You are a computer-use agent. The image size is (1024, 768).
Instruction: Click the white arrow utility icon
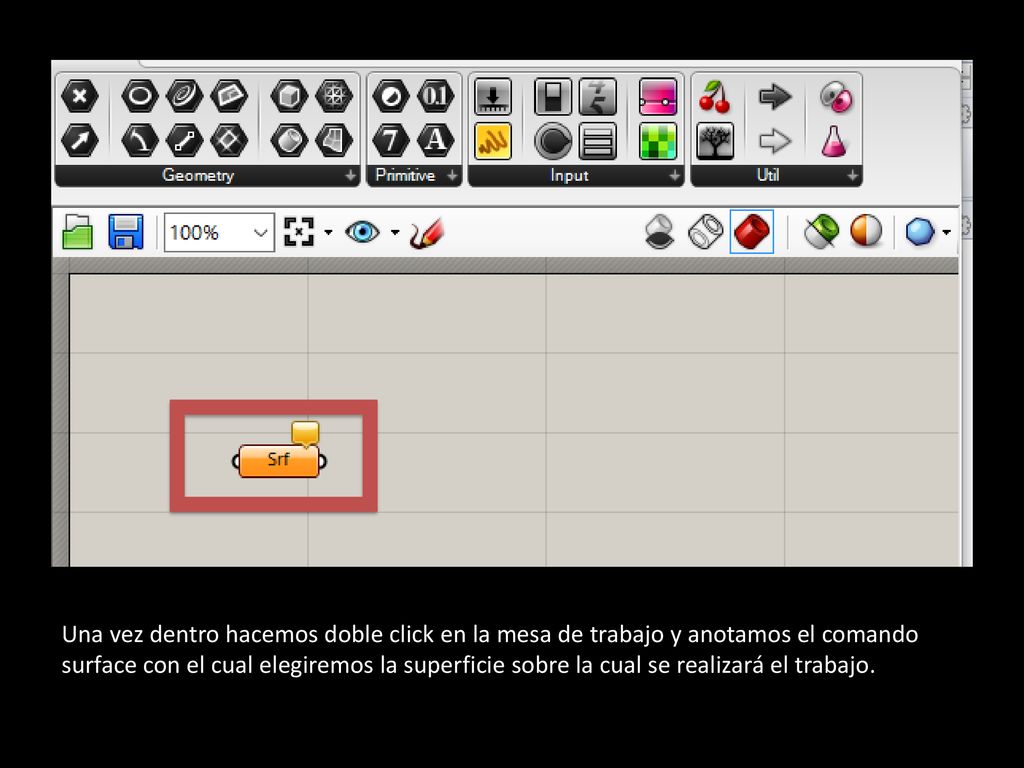tap(775, 141)
